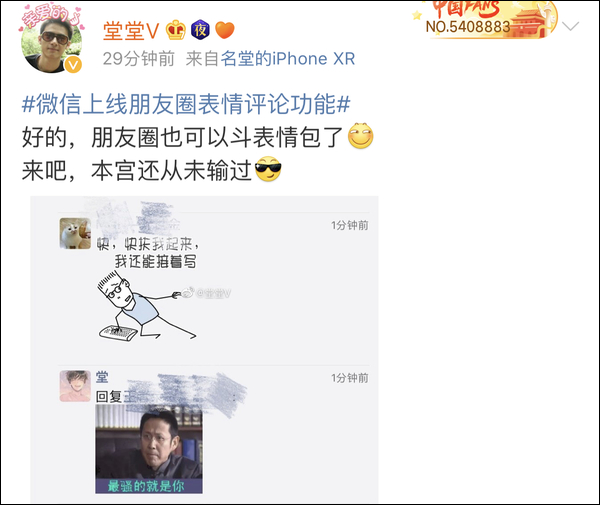
Task: Tap the gold crown membership icon
Action: (x=176, y=30)
